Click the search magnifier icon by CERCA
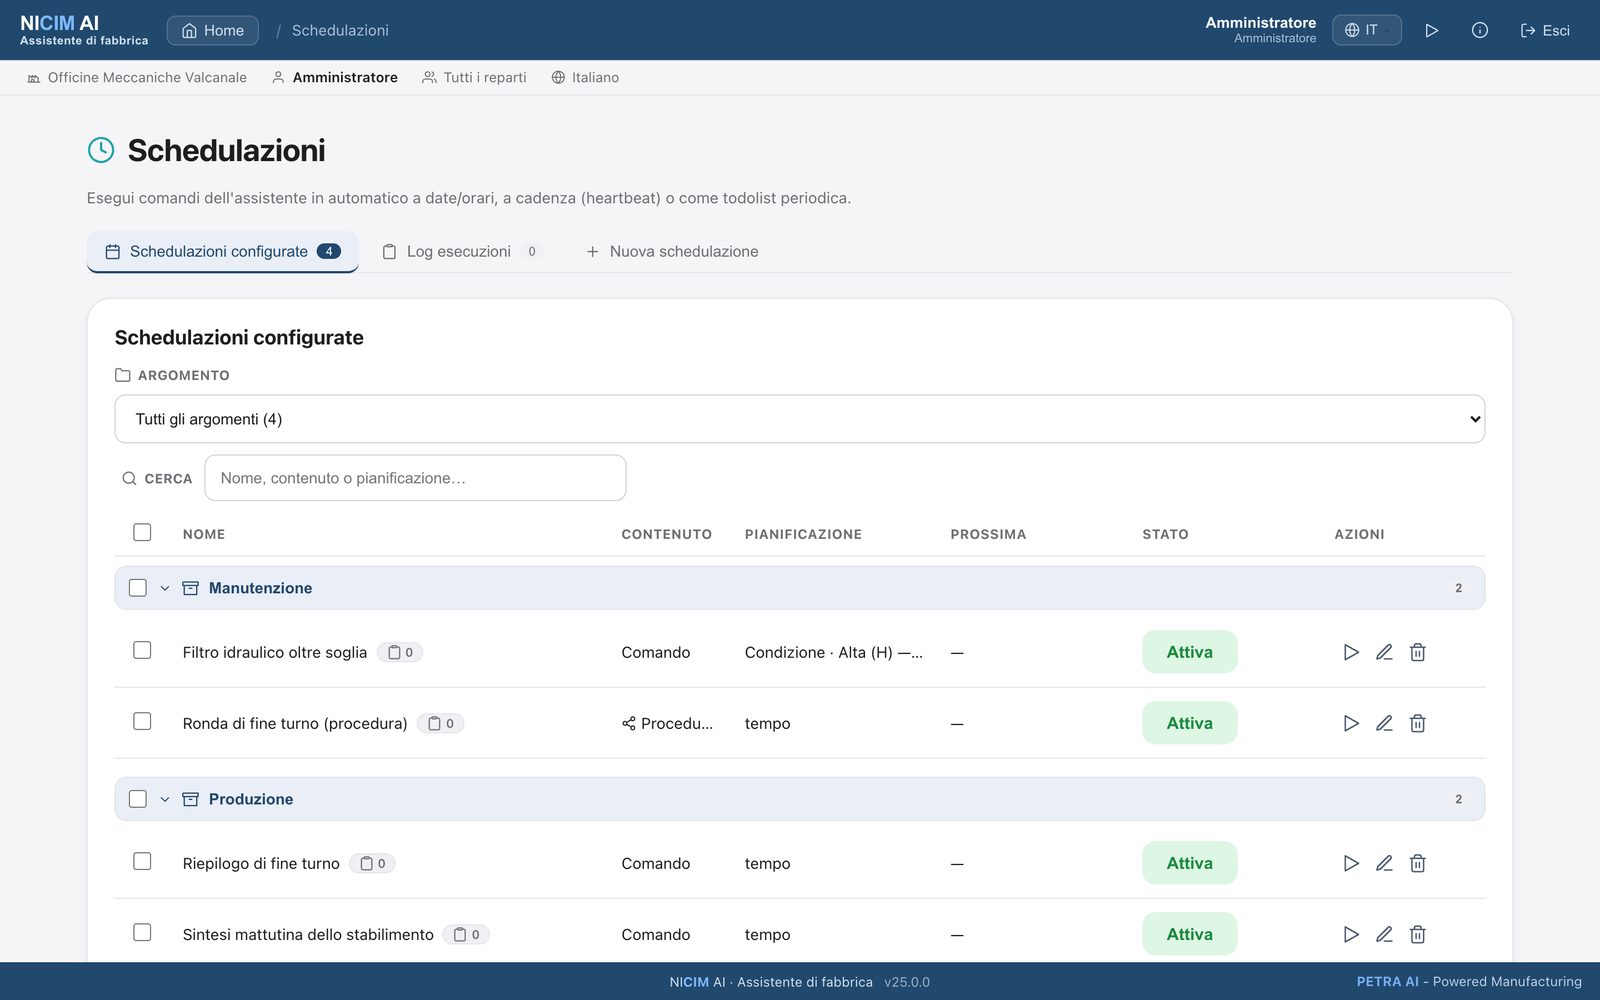This screenshot has height=1000, width=1600. click(x=129, y=478)
